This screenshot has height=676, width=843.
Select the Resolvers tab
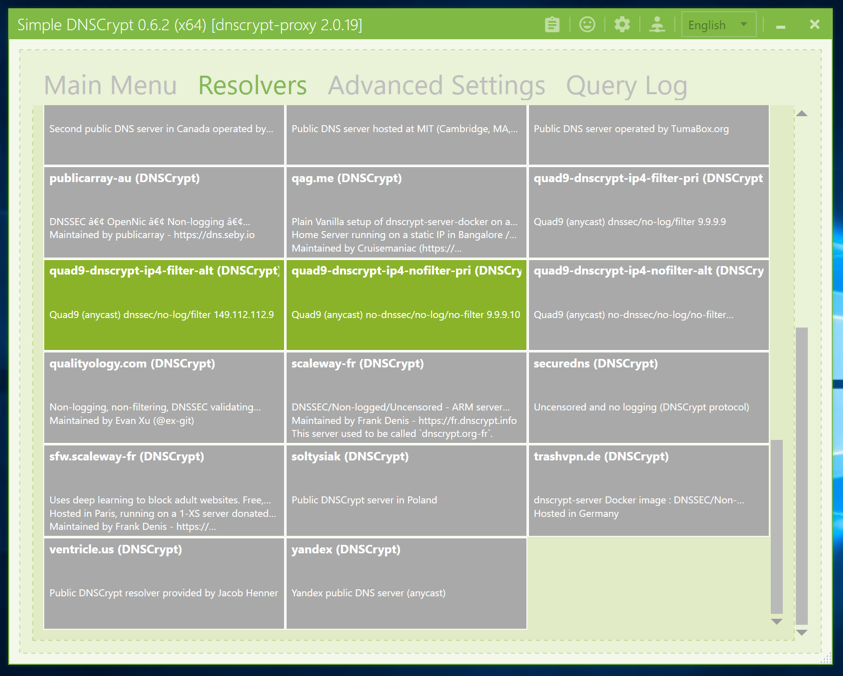pyautogui.click(x=252, y=86)
